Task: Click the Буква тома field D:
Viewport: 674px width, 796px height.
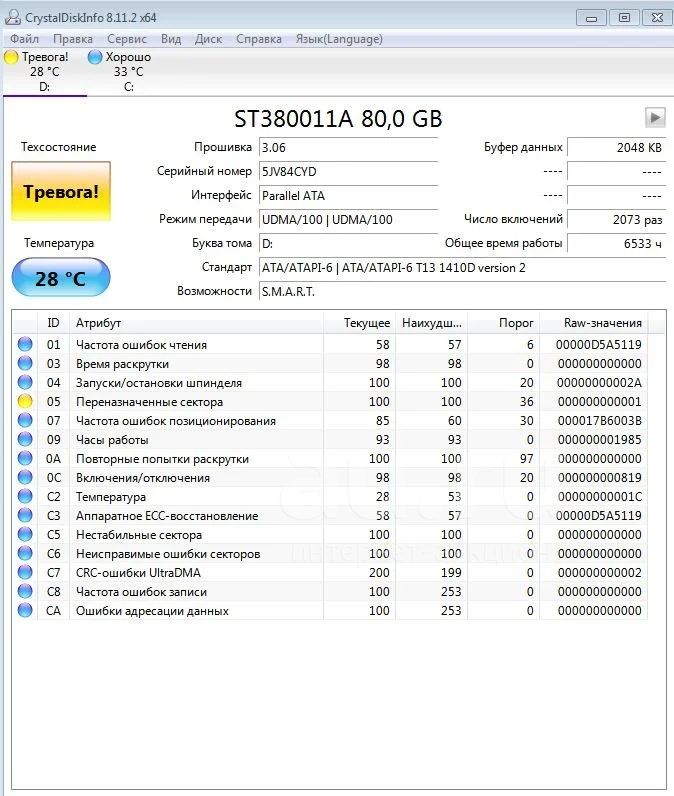Action: (349, 243)
